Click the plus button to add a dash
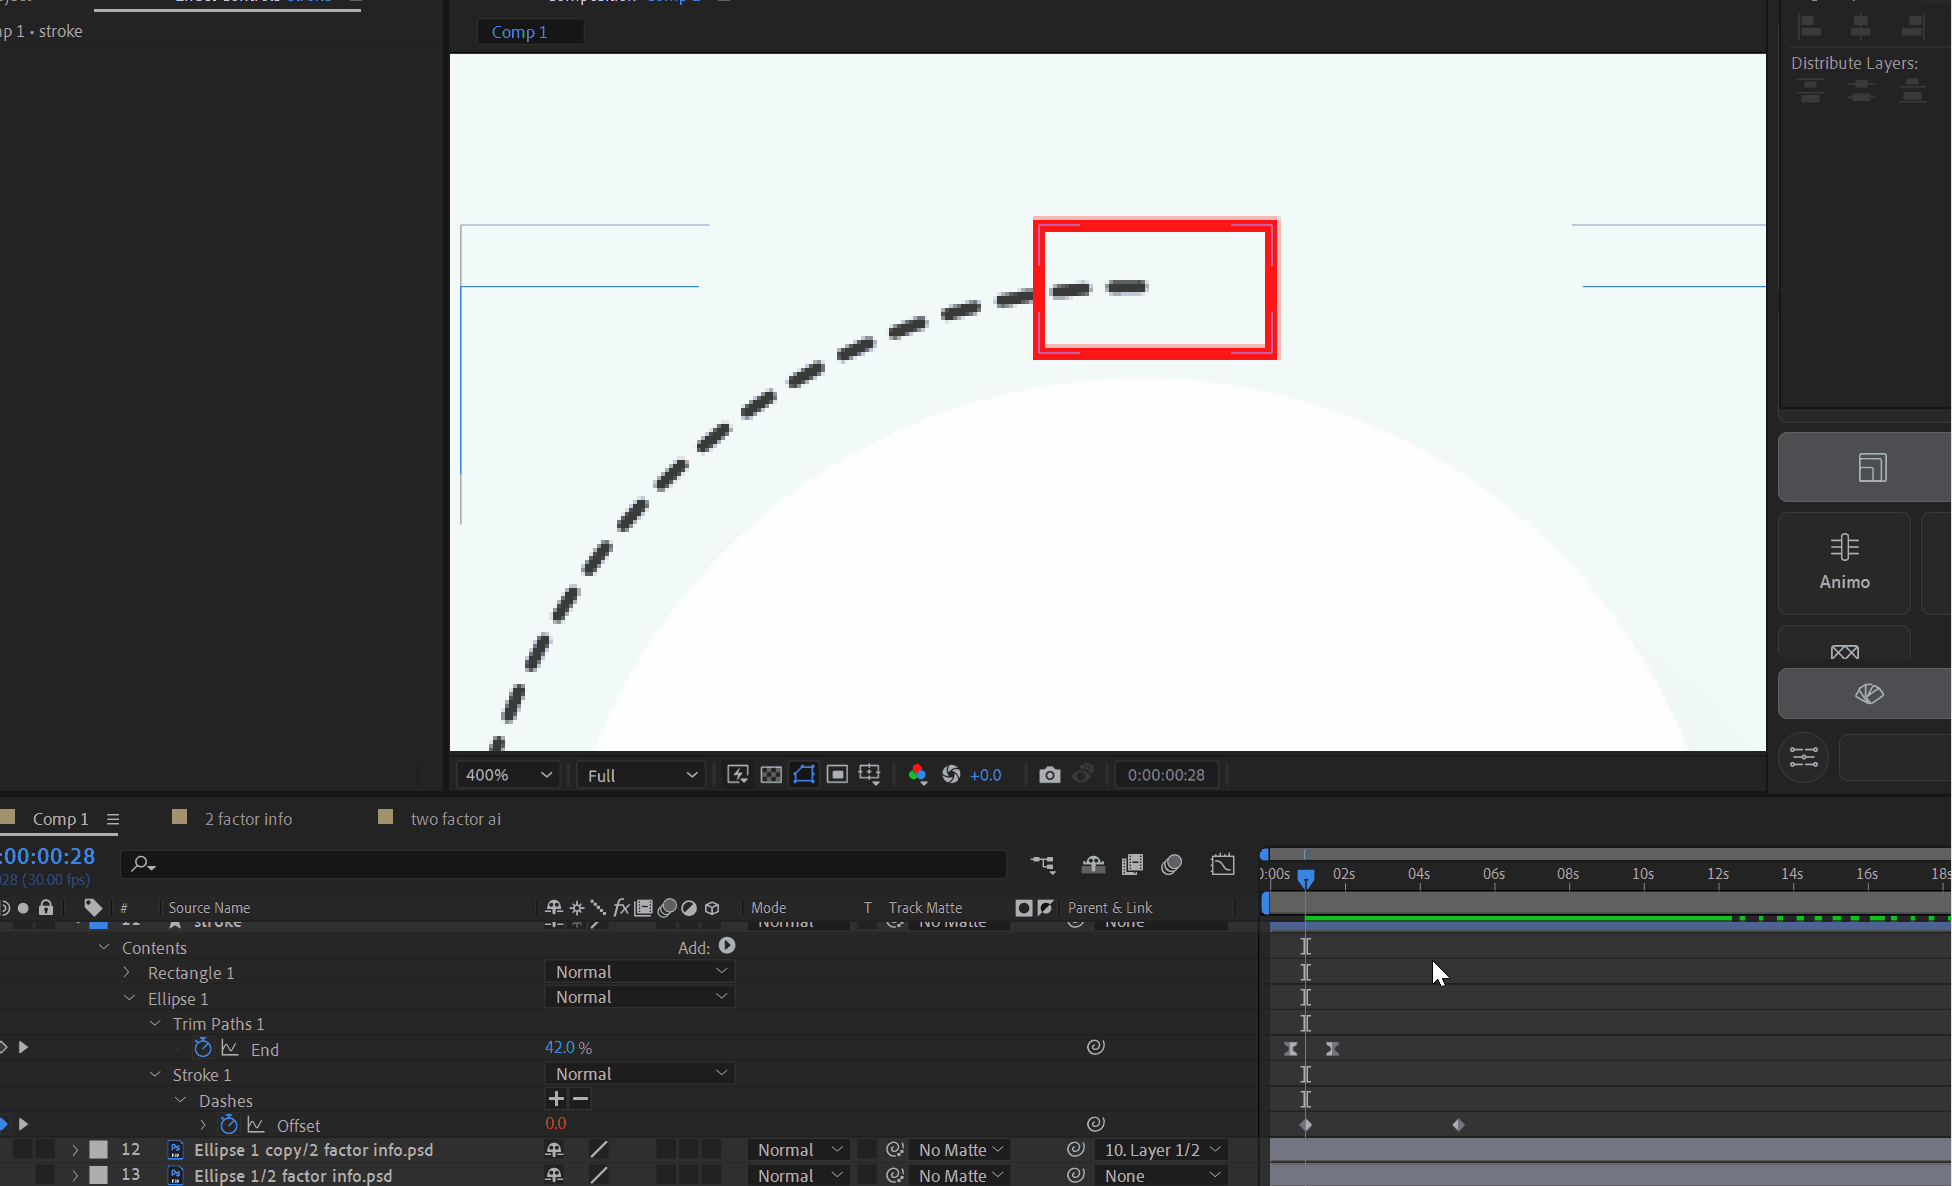This screenshot has height=1186, width=1952. coord(557,1099)
